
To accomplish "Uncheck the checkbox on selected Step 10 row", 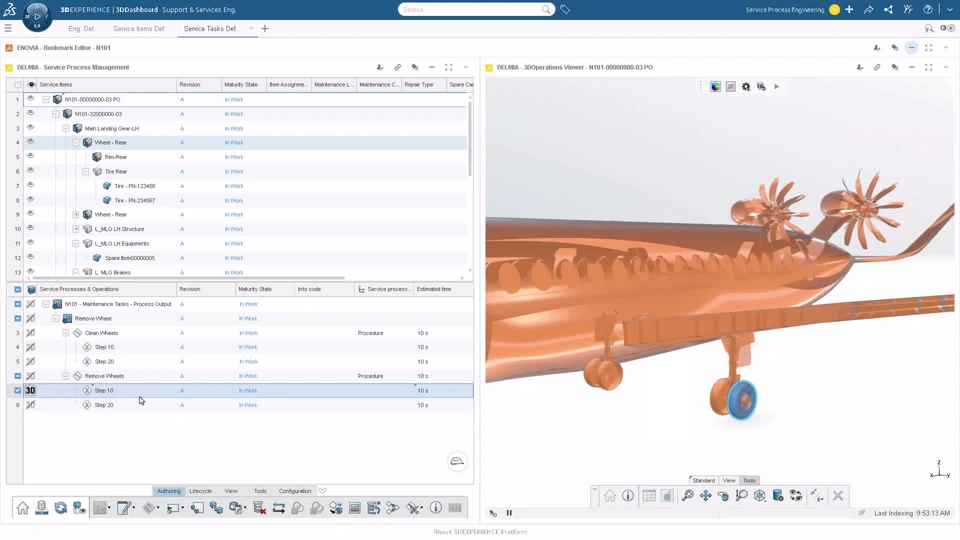I will [18, 390].
